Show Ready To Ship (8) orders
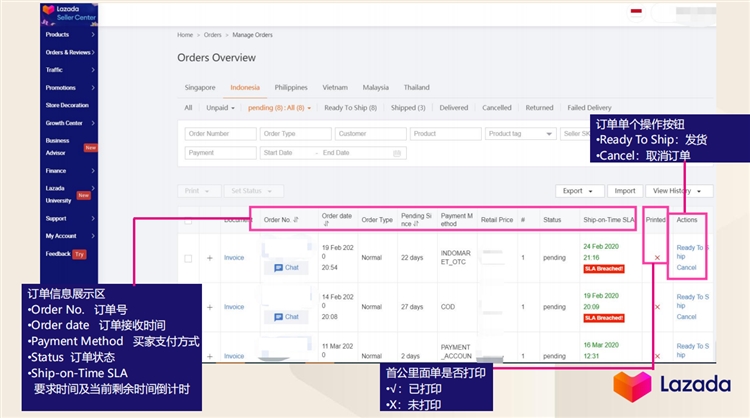The width and height of the screenshot is (750, 418). point(351,108)
